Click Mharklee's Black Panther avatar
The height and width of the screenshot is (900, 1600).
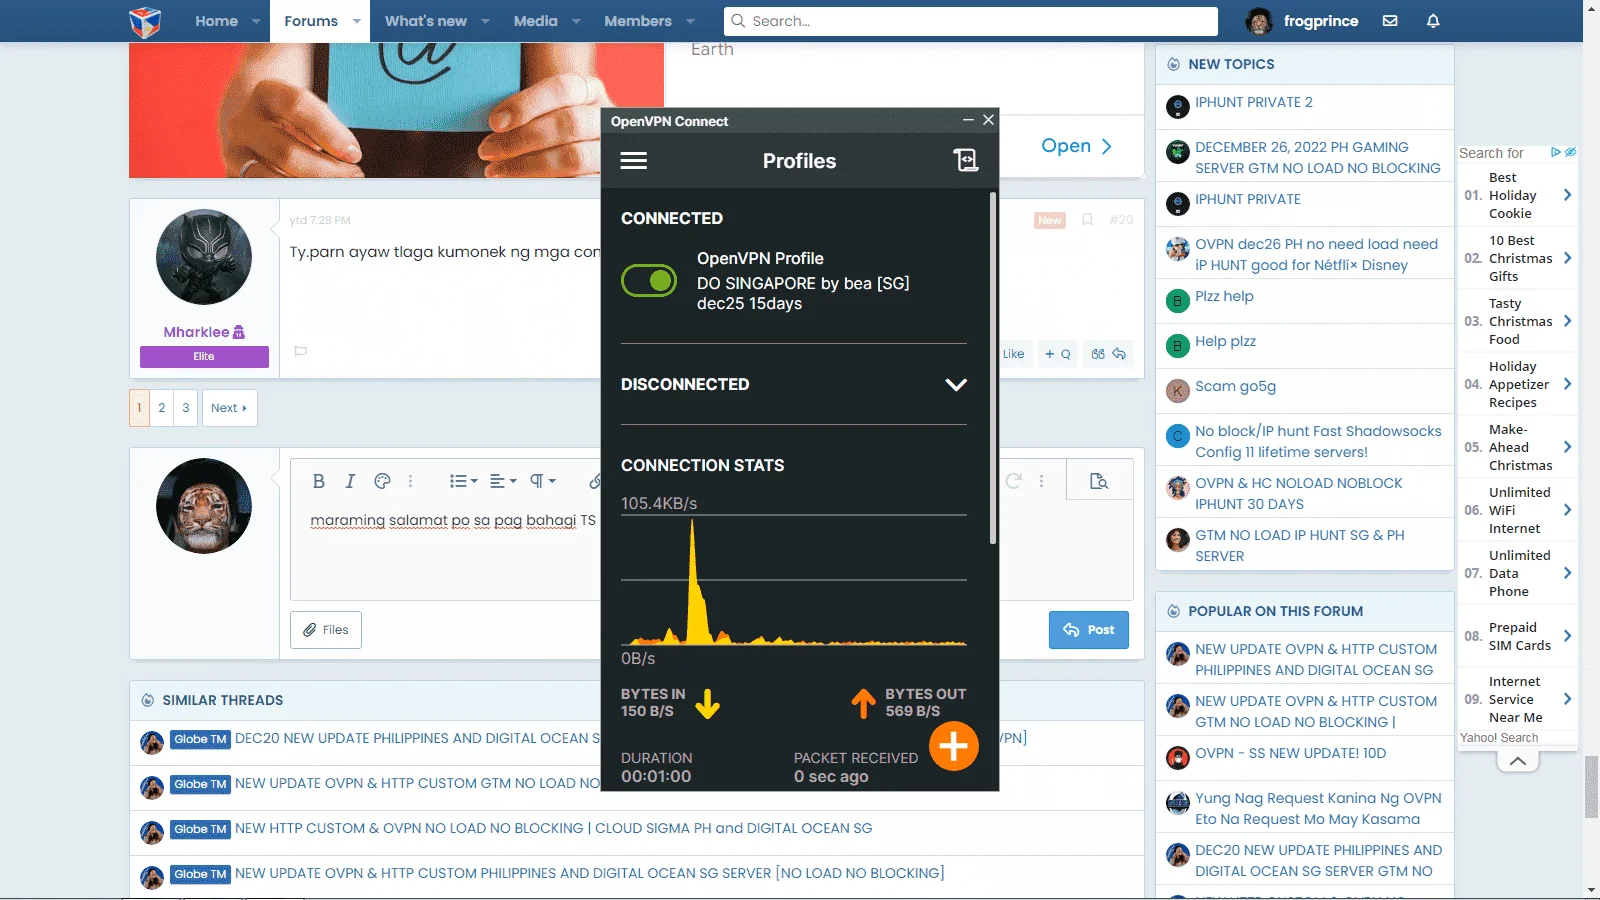point(204,257)
